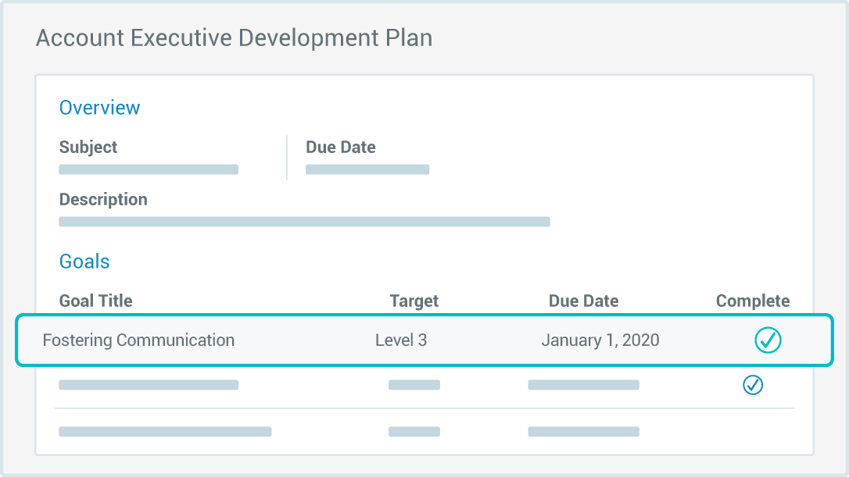Sort goals by Due Date column header

pos(583,301)
